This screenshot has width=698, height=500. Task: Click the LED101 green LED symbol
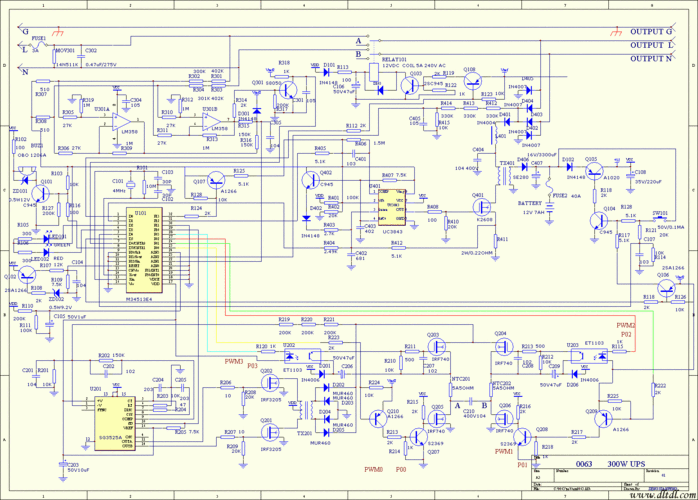click(45, 238)
